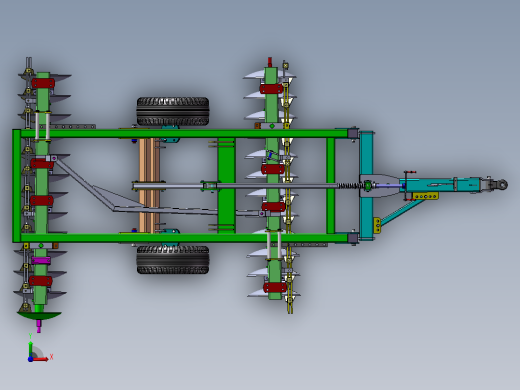Select the upper rubber tire of the harrow
This screenshot has width=520, height=390.
(x=173, y=111)
